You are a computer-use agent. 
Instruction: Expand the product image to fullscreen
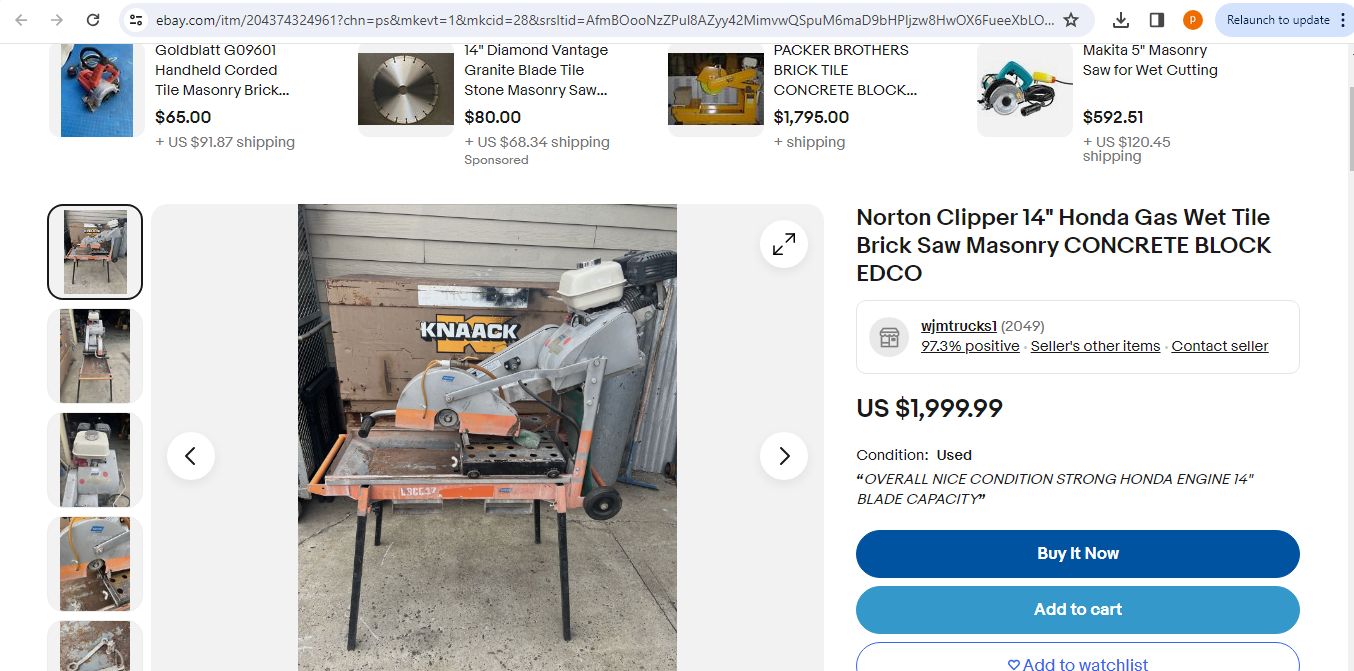784,244
